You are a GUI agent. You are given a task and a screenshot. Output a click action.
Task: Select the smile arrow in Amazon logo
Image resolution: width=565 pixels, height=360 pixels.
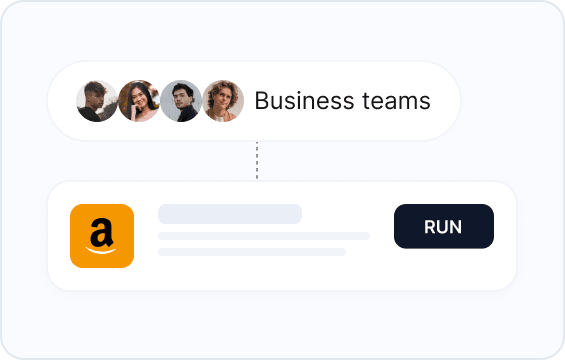[101, 250]
